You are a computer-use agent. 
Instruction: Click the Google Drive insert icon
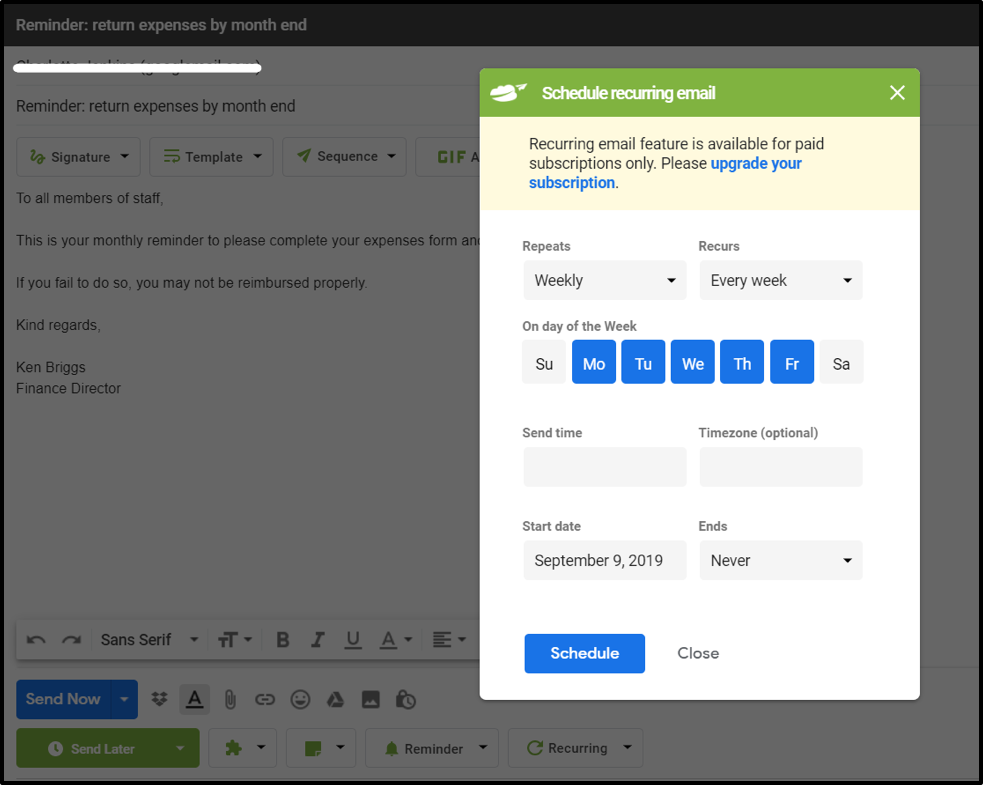[335, 700]
